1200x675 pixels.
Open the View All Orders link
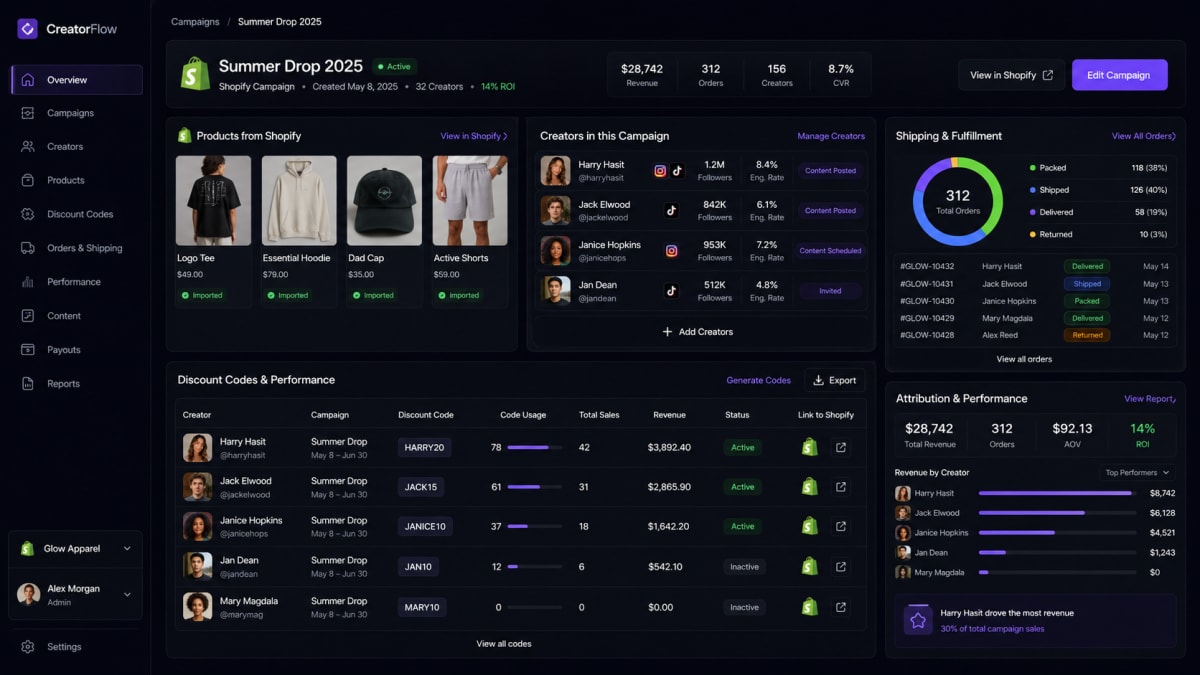[x=1144, y=136]
